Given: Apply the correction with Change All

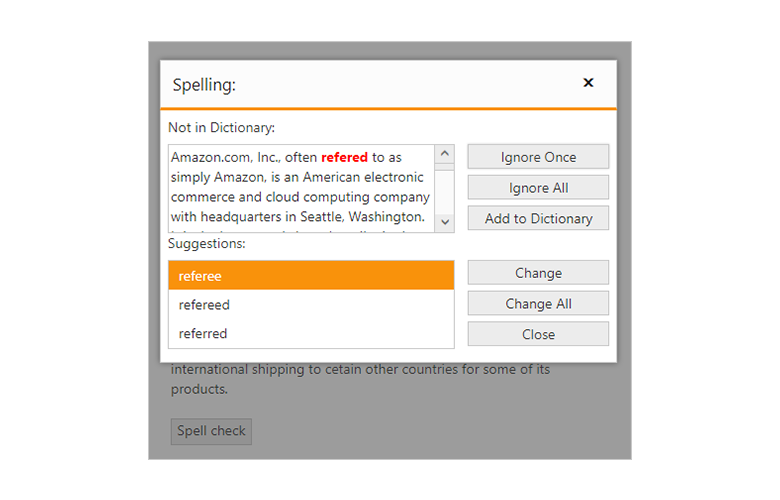Looking at the screenshot, I should click(x=538, y=304).
